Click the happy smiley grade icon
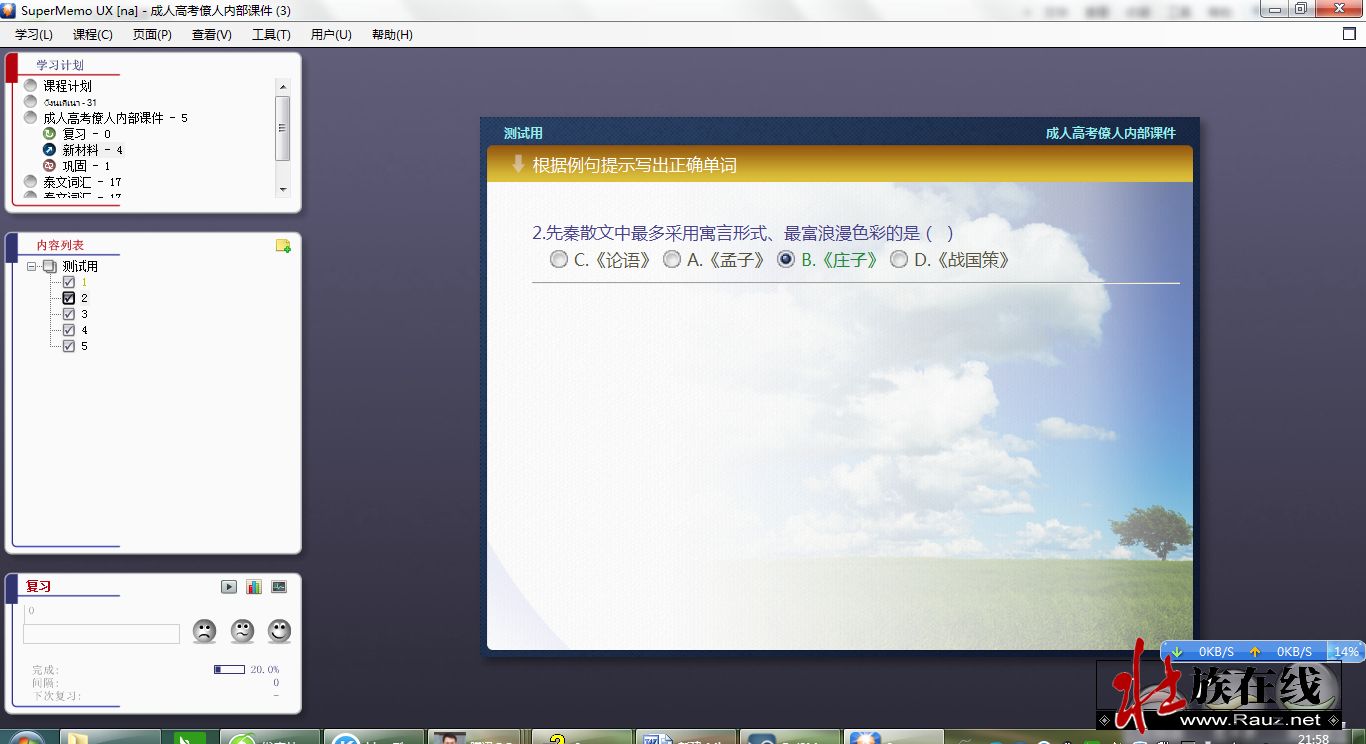 coord(280,631)
